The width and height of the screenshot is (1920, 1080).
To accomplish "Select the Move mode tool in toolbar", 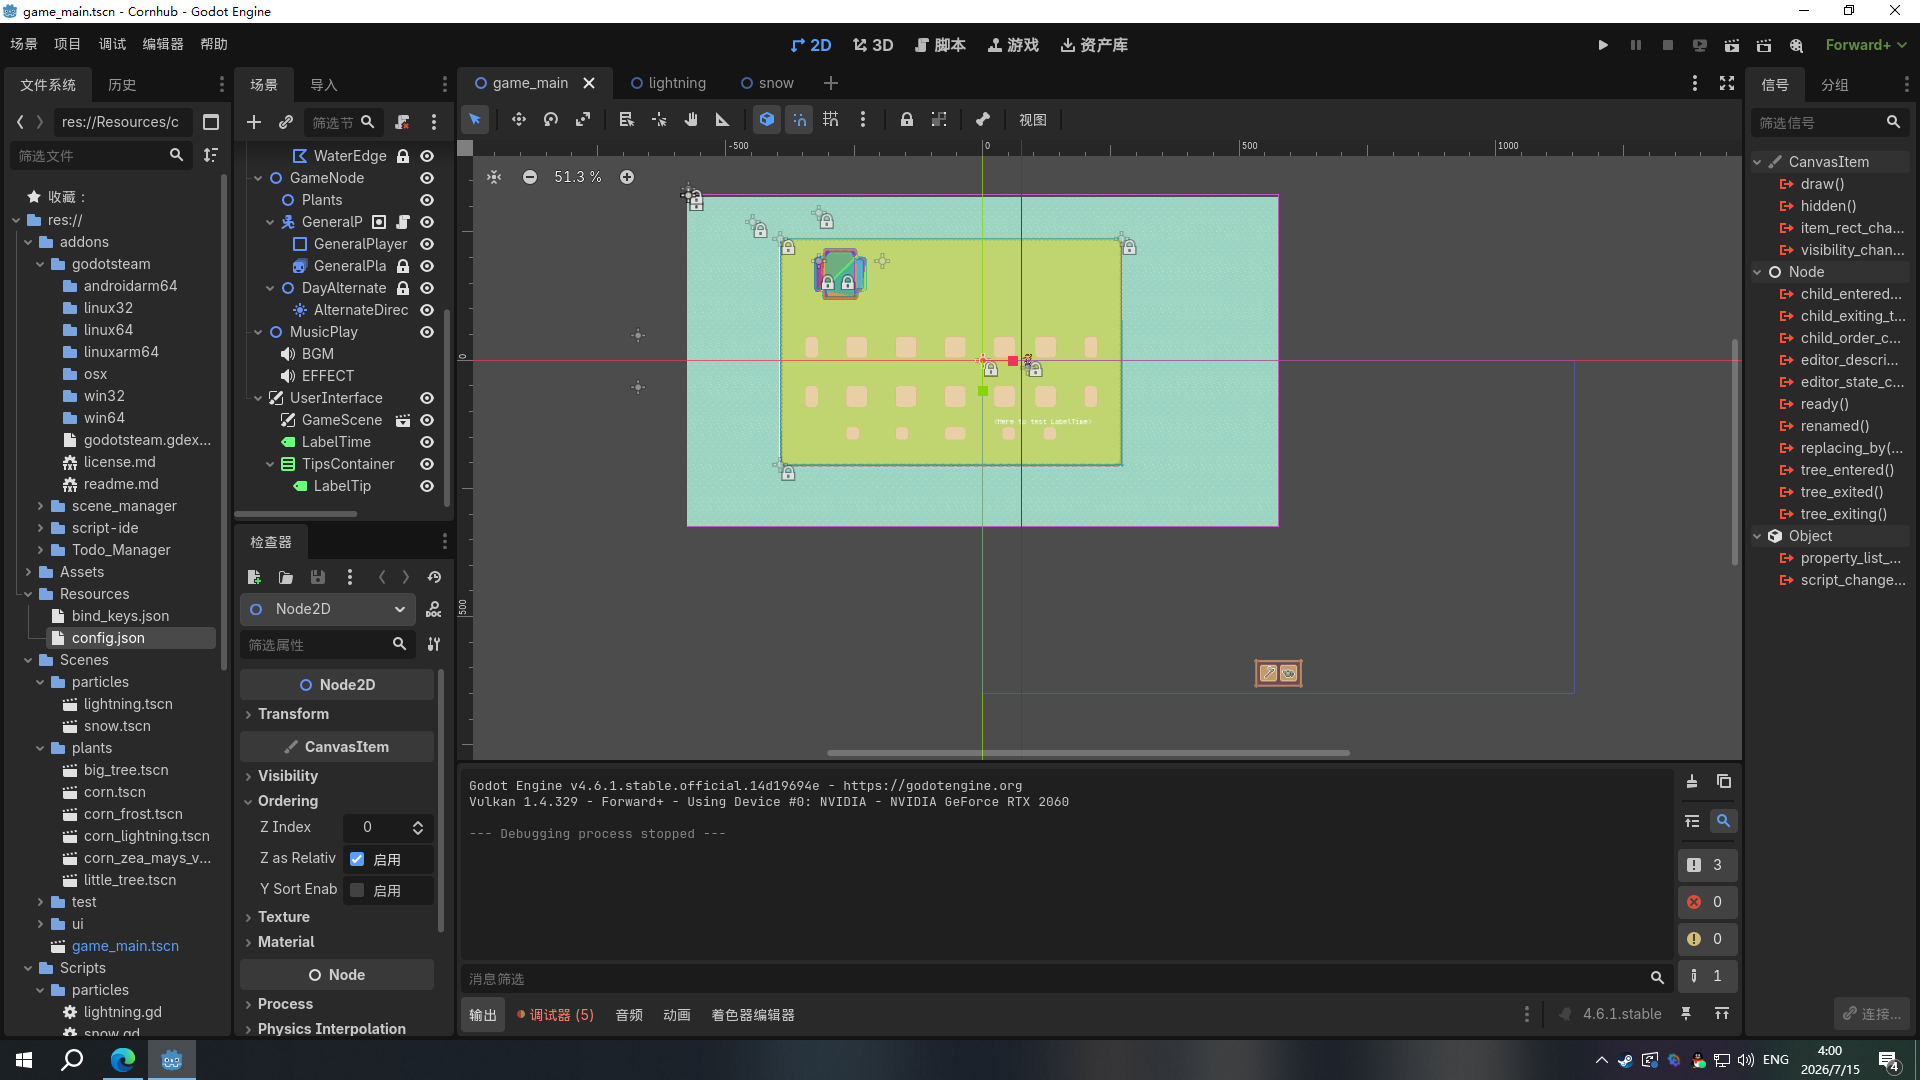I will point(518,120).
